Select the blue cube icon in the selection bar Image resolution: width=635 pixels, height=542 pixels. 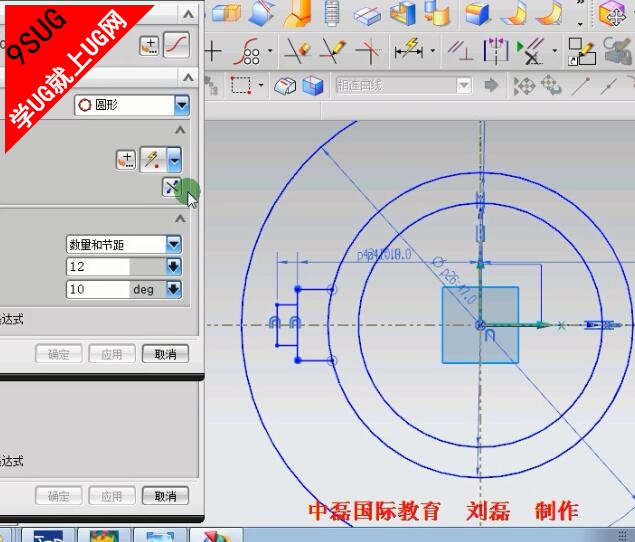[x=313, y=86]
